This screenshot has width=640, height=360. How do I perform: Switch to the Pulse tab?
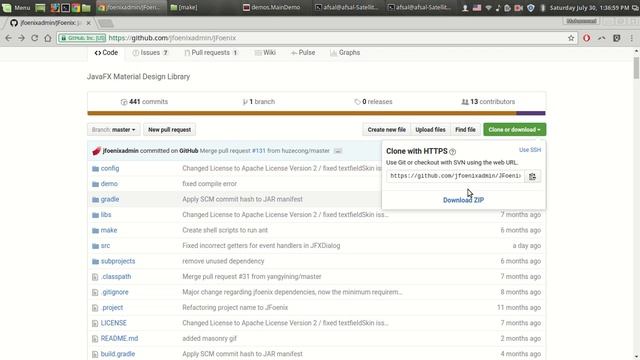pyautogui.click(x=303, y=53)
